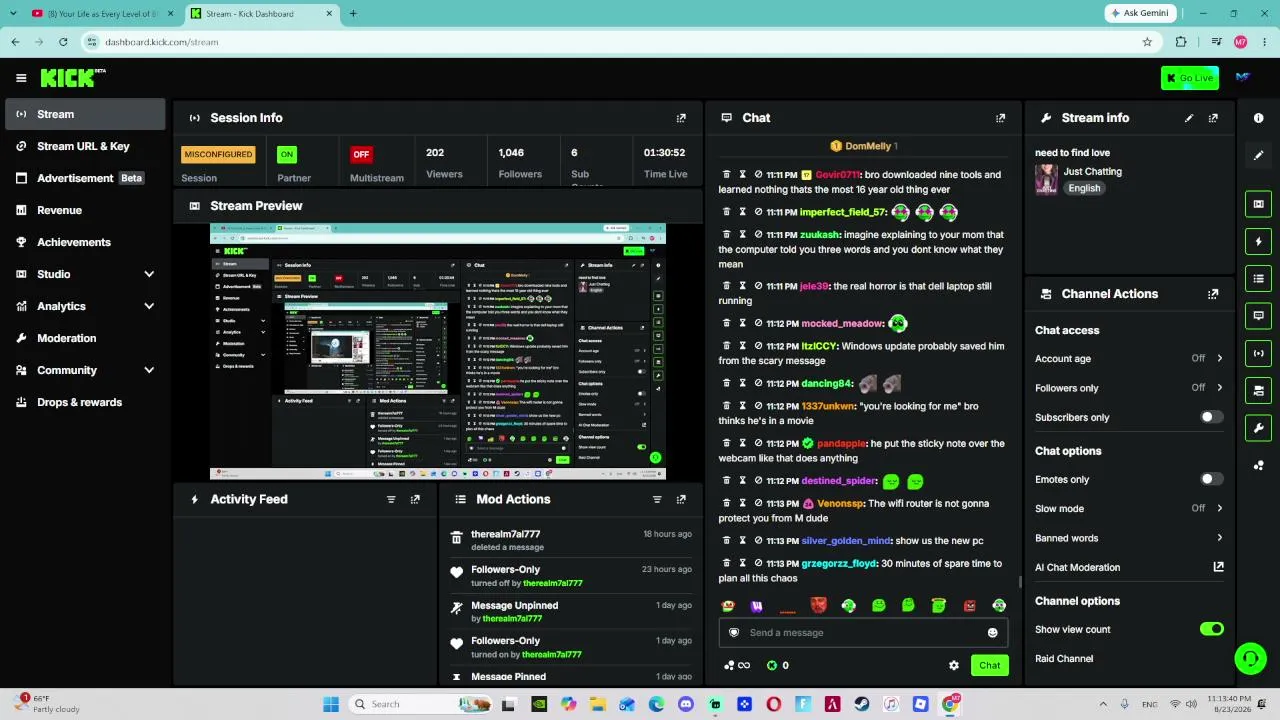The image size is (1280, 720).
Task: Pop out the Session Info panel
Action: coord(681,118)
